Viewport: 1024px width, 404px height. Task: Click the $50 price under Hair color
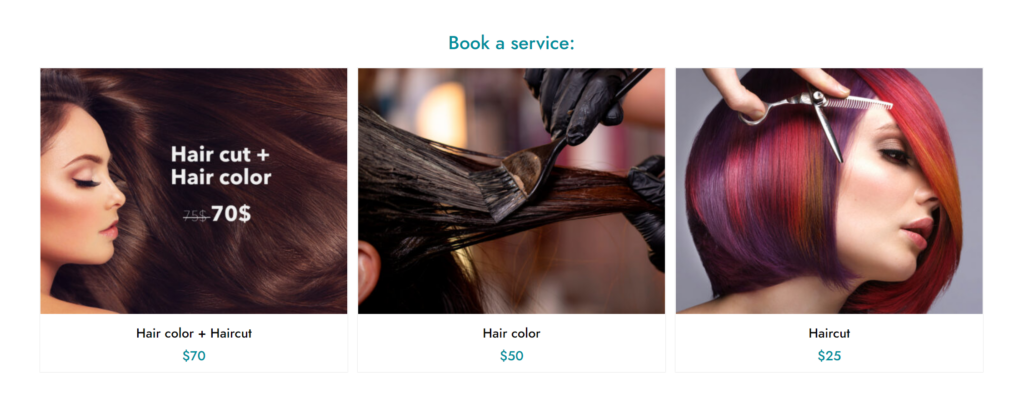pyautogui.click(x=511, y=356)
